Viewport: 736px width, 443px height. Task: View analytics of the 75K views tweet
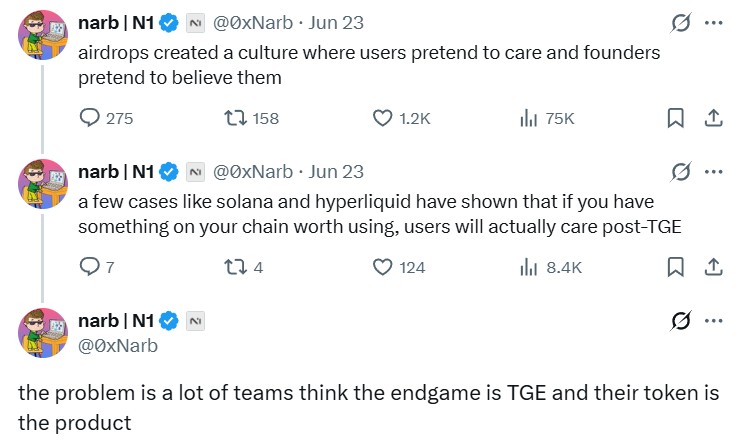[530, 118]
